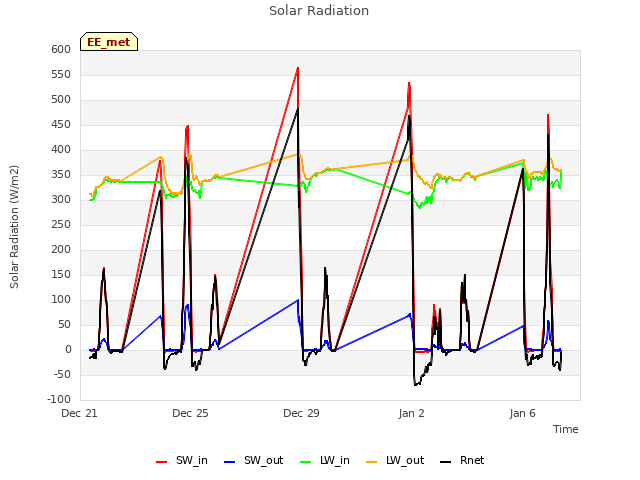The height and width of the screenshot is (480, 640).
Task: Click the 600 y-axis tick label
Action: click(x=61, y=49)
